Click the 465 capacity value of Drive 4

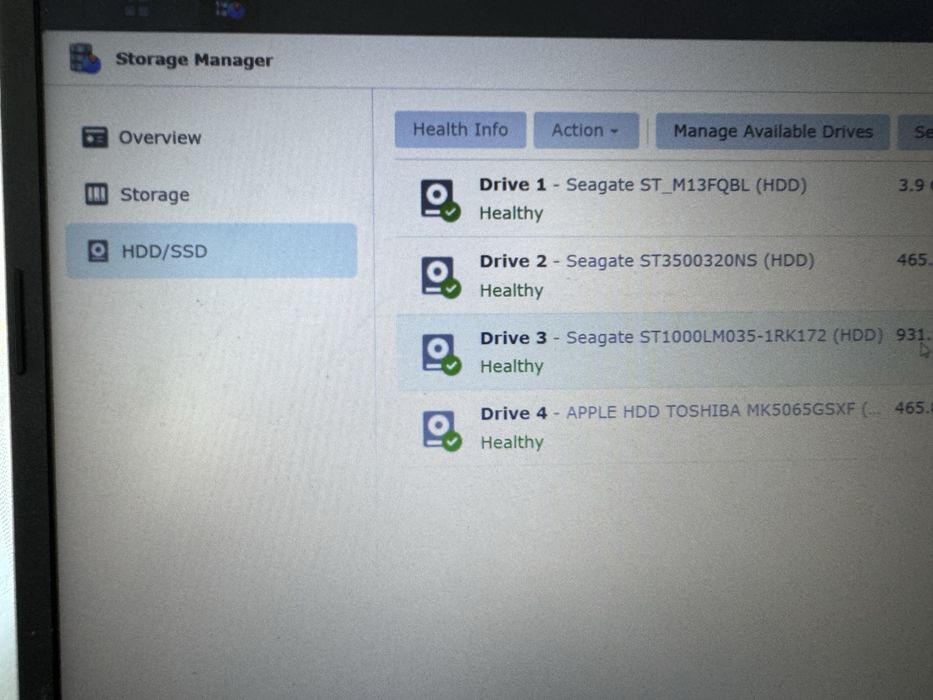click(913, 408)
